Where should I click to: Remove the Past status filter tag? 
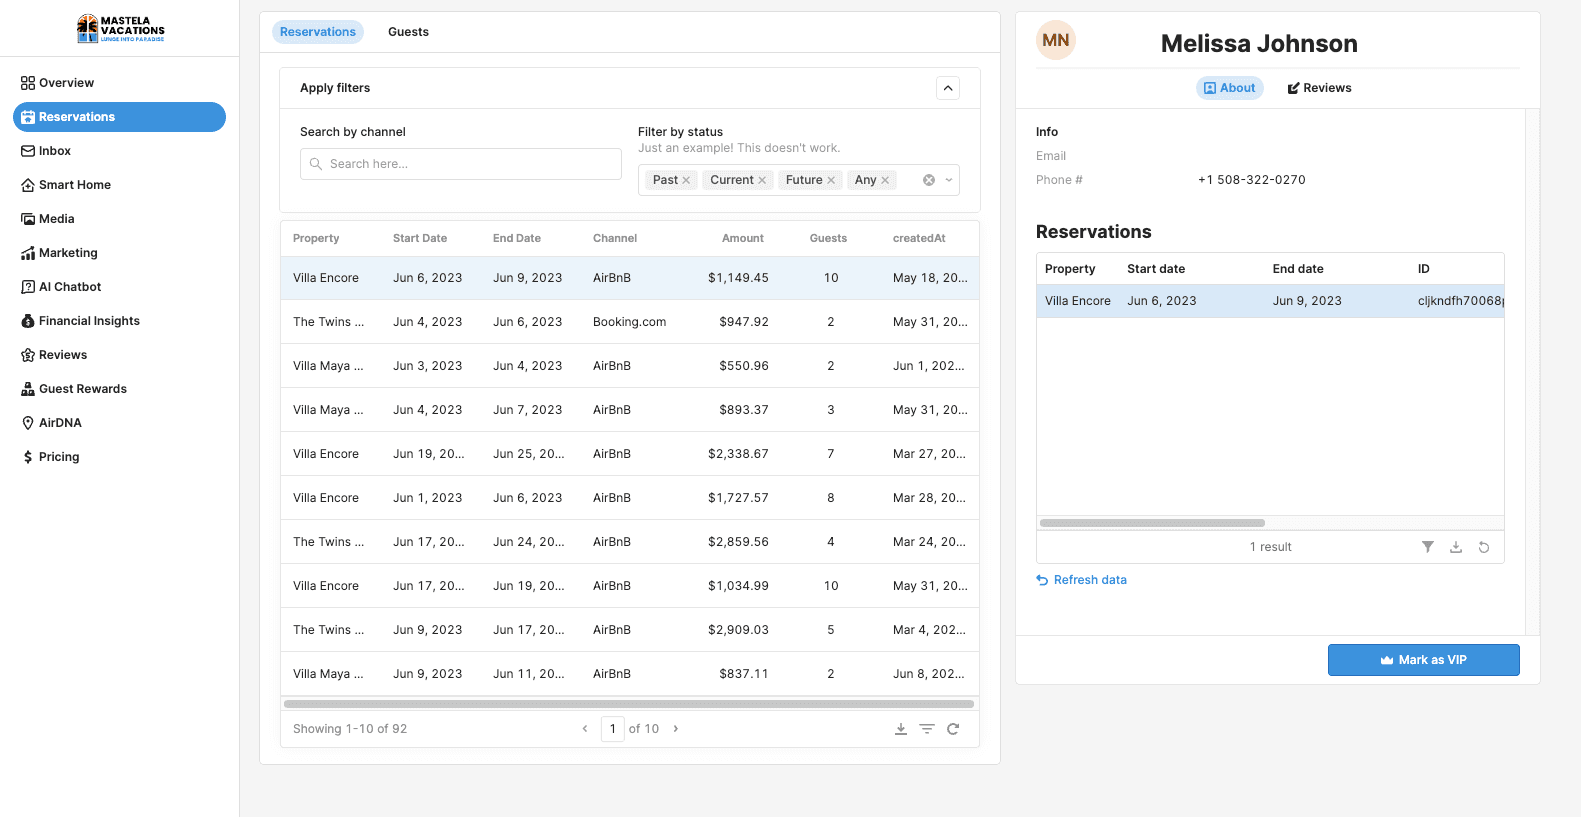coord(686,181)
